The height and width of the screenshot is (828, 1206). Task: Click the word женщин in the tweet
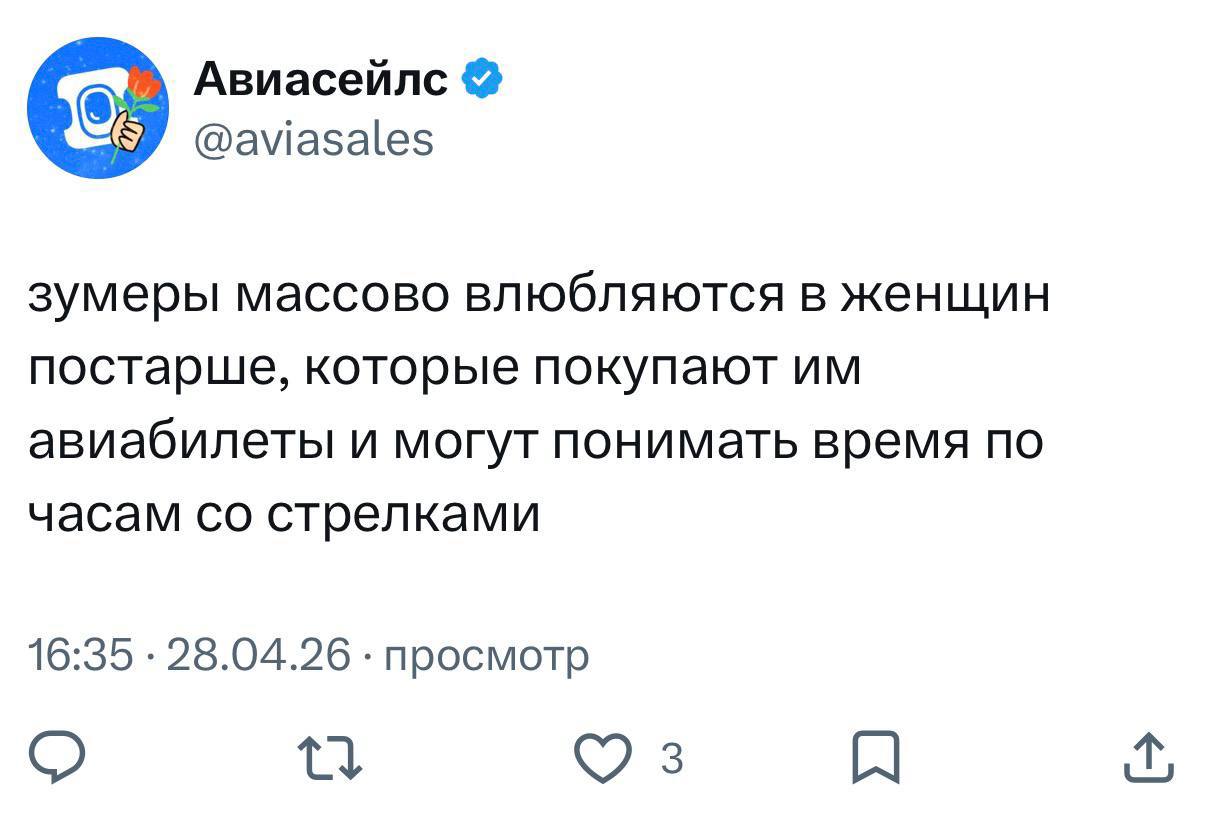944,298
